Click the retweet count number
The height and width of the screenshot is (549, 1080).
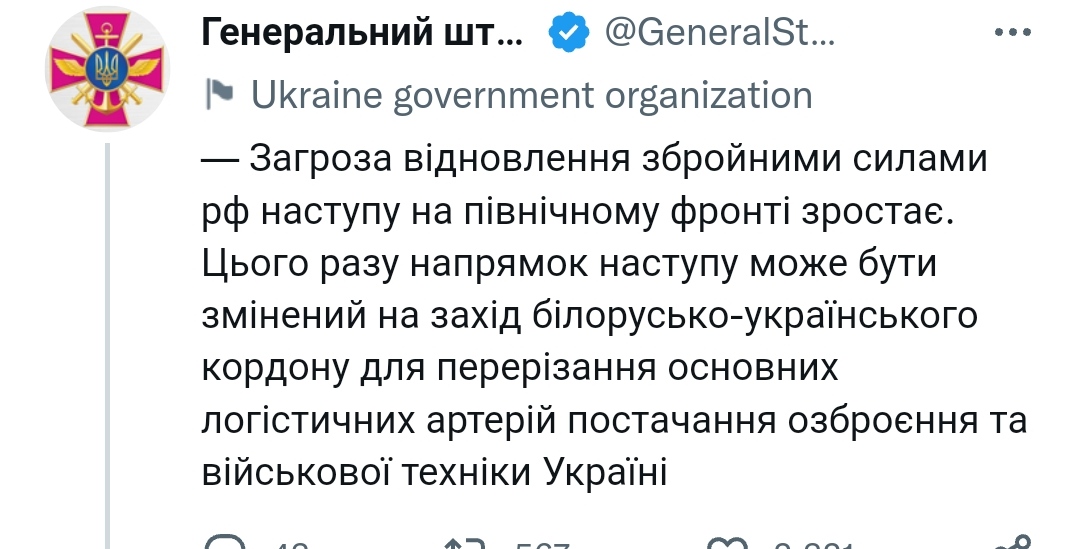tap(543, 545)
